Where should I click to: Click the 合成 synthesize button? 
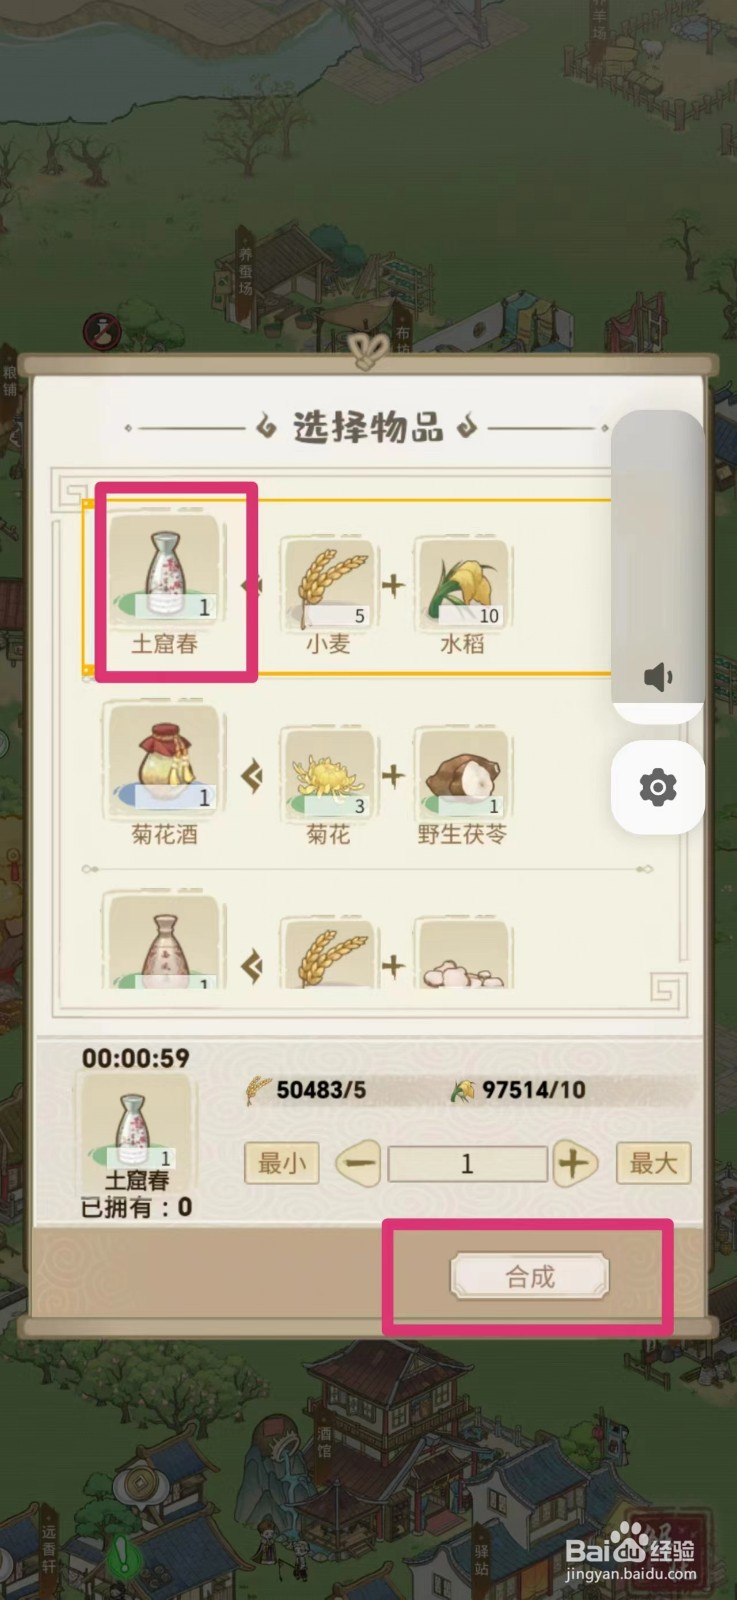click(529, 1277)
